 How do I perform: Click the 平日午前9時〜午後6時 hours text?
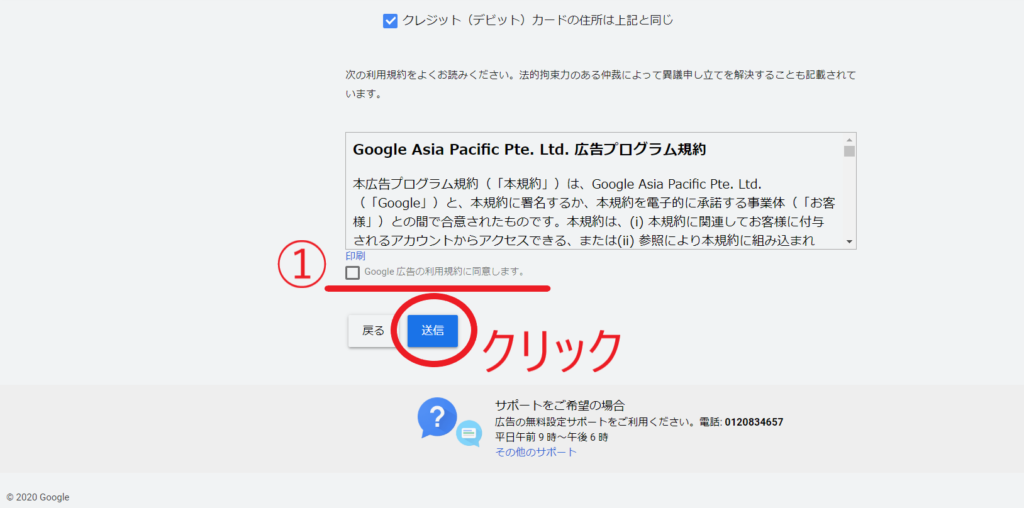click(x=552, y=437)
